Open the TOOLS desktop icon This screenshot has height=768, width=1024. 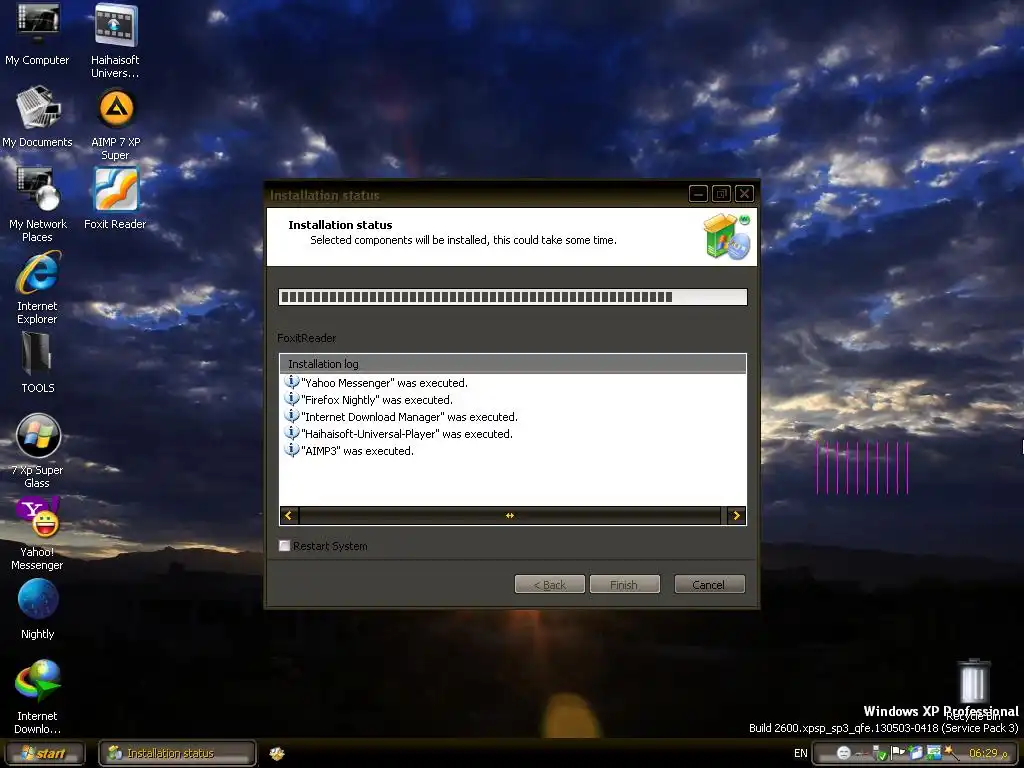[37, 362]
